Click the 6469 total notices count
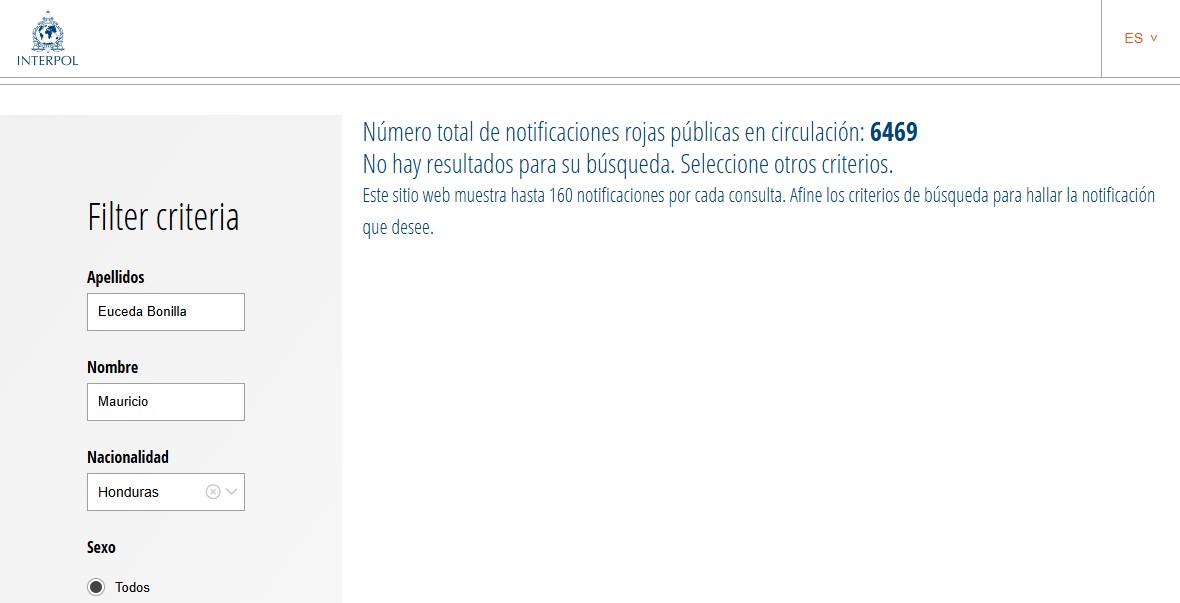Viewport: 1180px width, 603px height. 893,132
